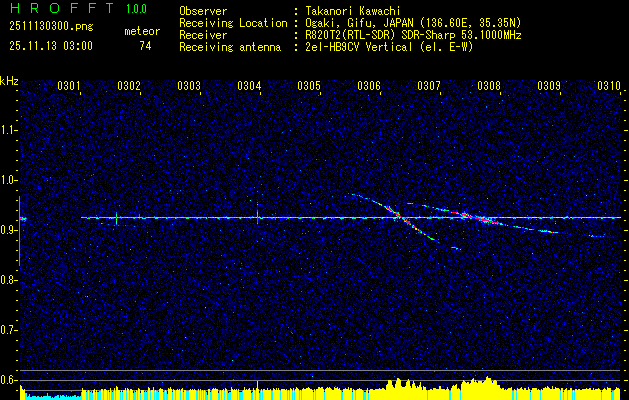Click the 0.7 frequency axis label
The image size is (629, 400).
pyautogui.click(x=8, y=330)
